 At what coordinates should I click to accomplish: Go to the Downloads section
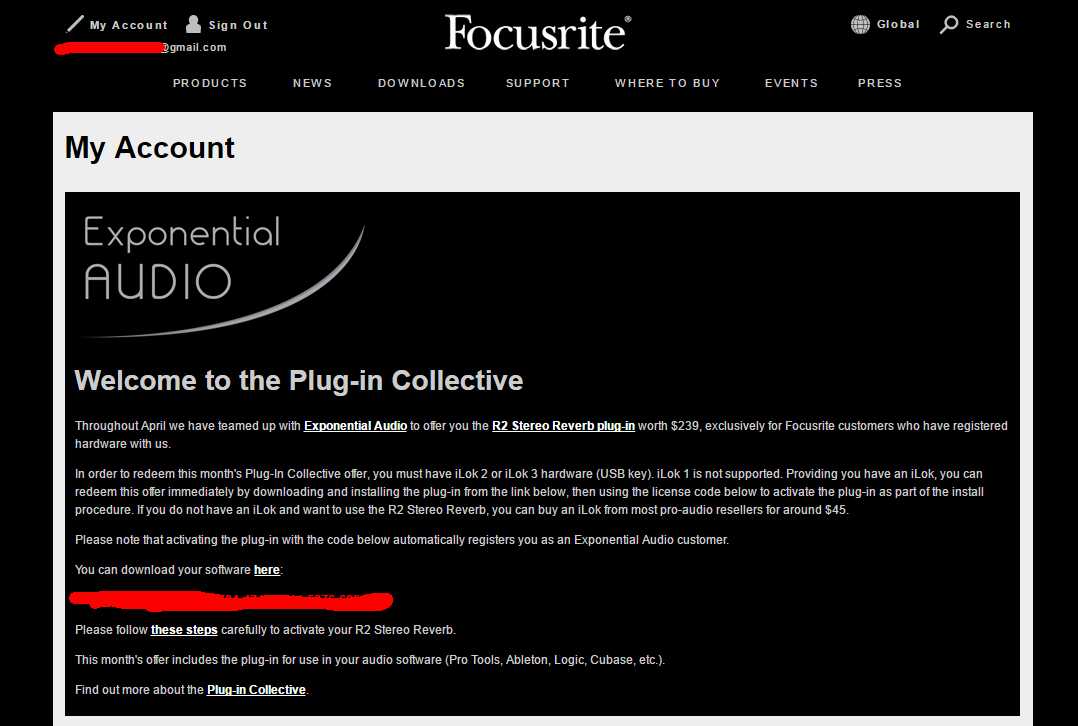[x=421, y=83]
